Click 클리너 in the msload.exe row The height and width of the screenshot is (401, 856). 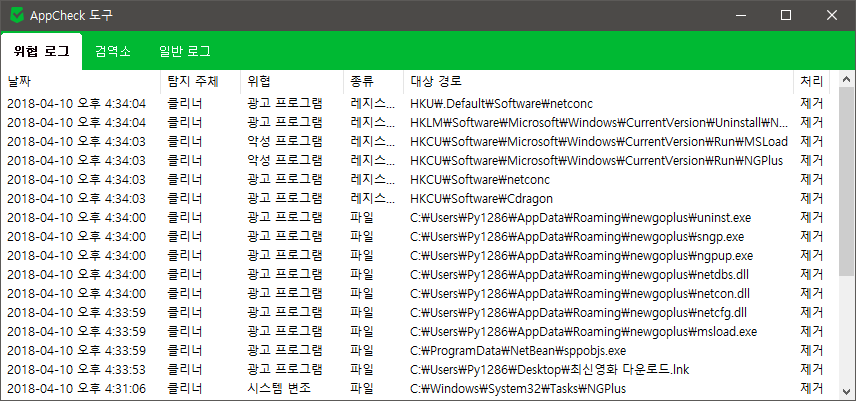coord(185,332)
